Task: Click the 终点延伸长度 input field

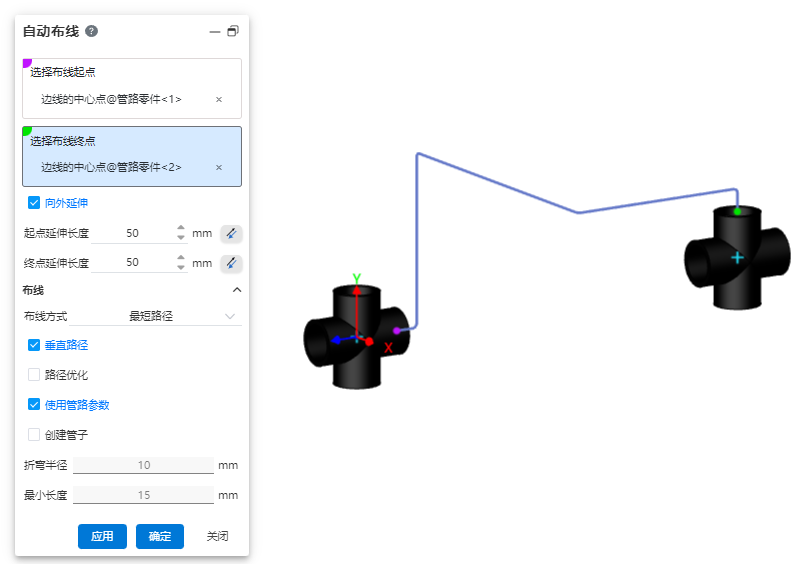Action: click(133, 263)
